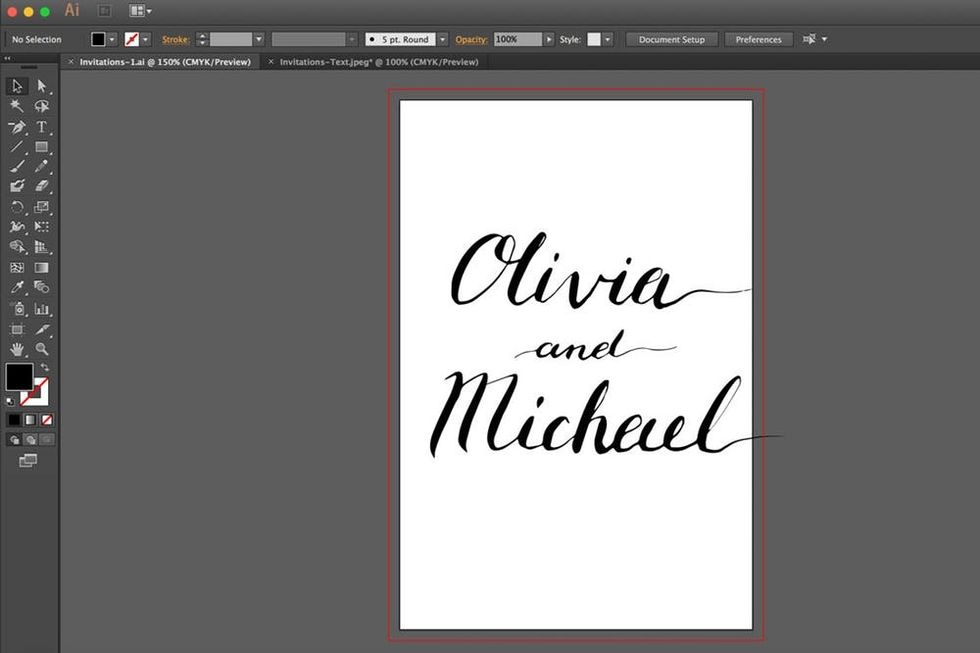This screenshot has width=980, height=653.
Task: Switch to Invitations-Text.jpeg tab
Action: pos(378,62)
